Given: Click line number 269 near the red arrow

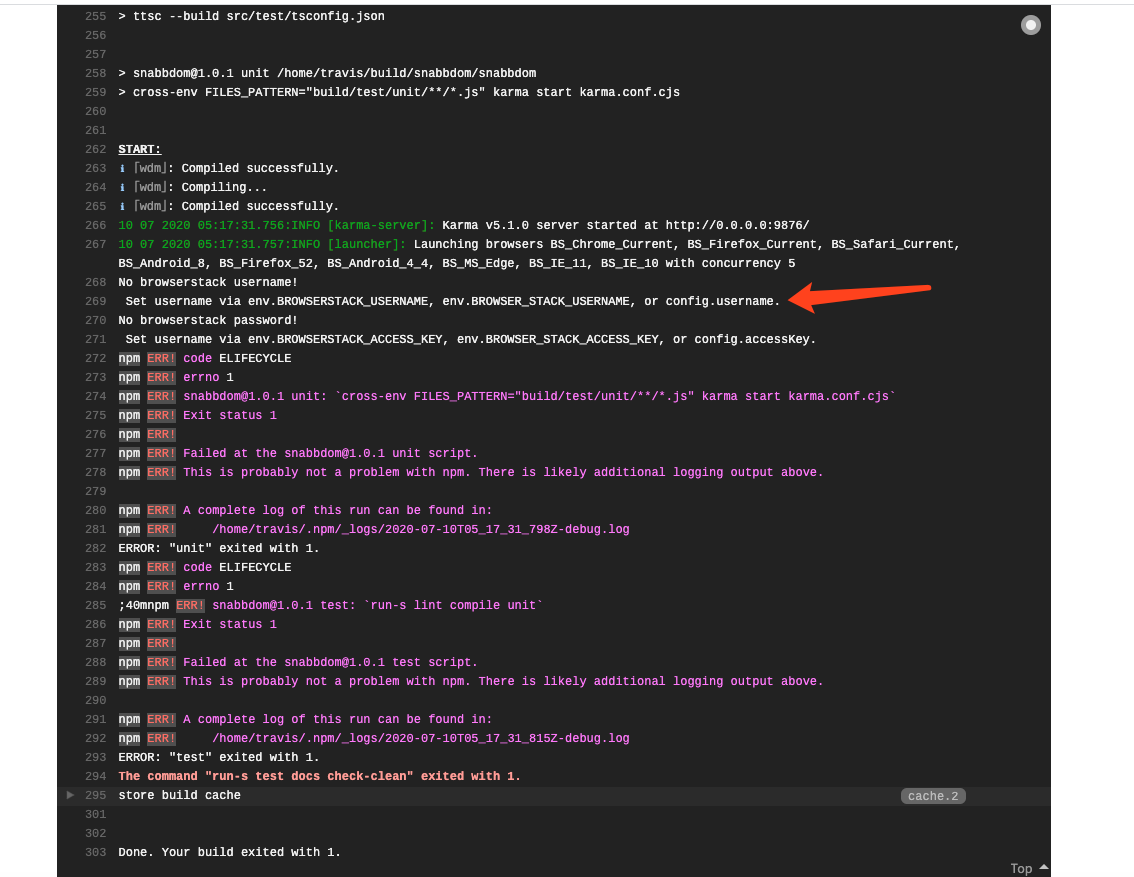Looking at the screenshot, I should tap(95, 301).
